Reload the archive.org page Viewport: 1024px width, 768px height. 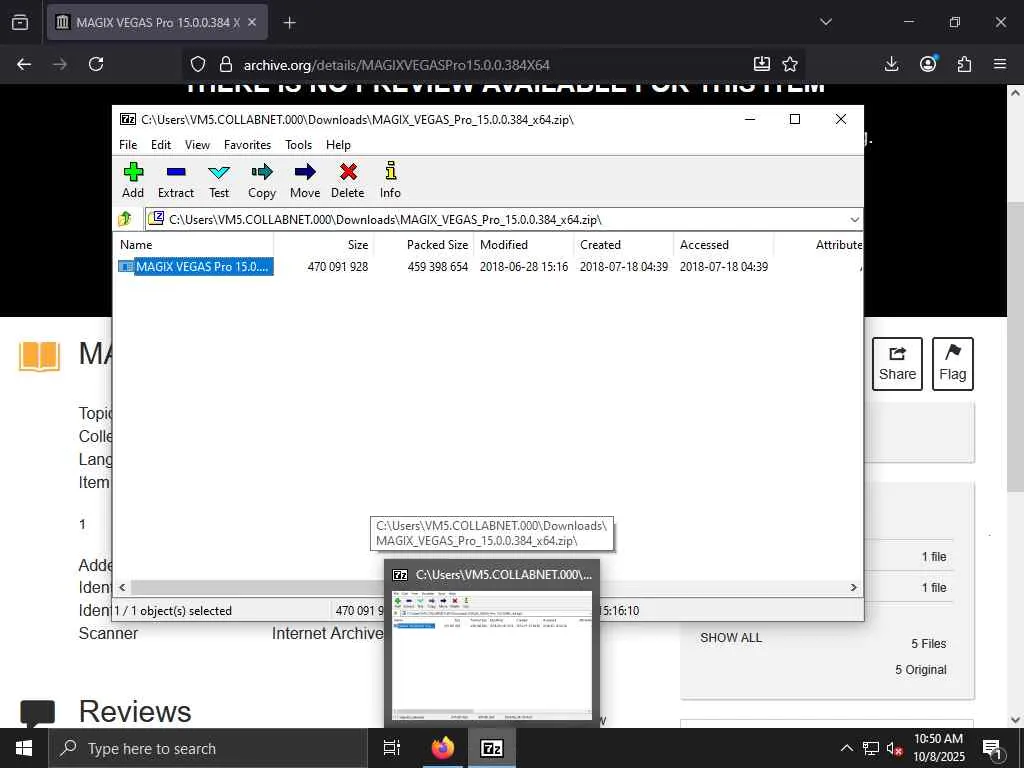click(96, 64)
